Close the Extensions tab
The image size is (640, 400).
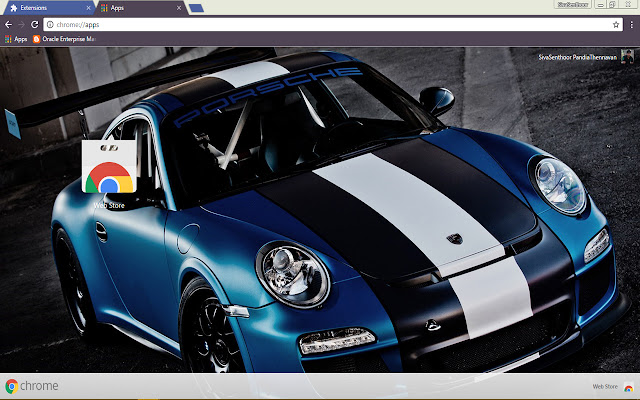pyautogui.click(x=88, y=8)
